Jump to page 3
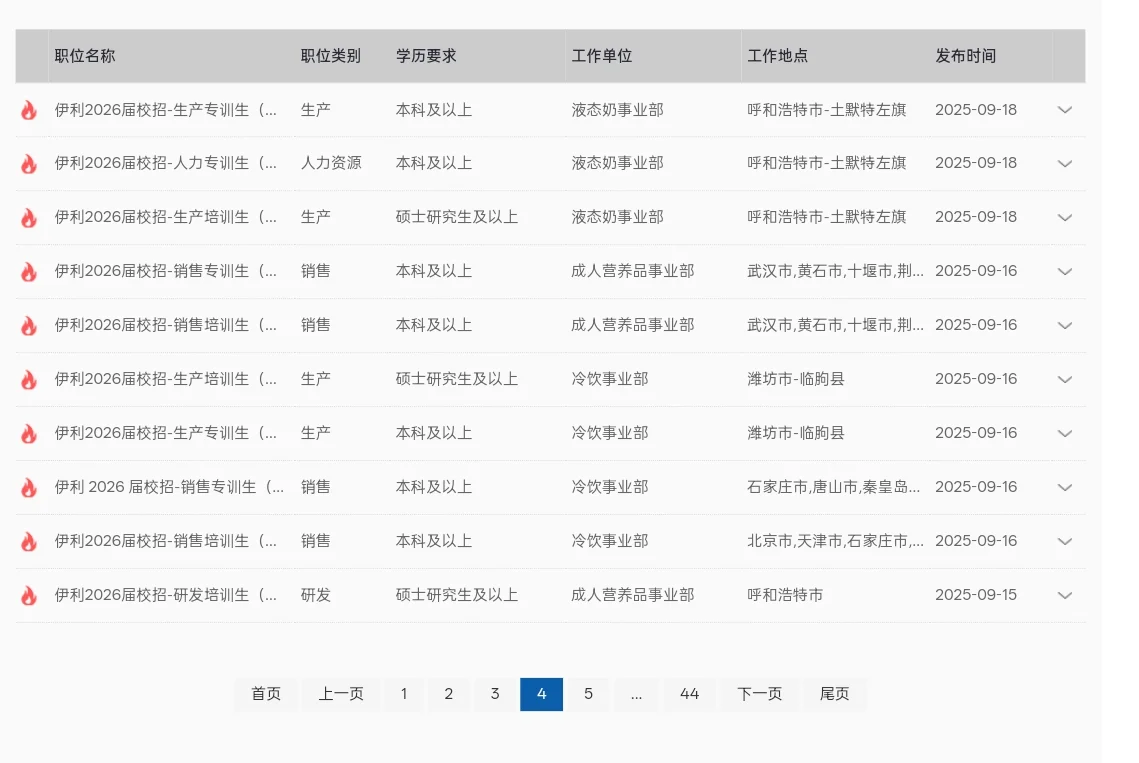 coord(495,694)
